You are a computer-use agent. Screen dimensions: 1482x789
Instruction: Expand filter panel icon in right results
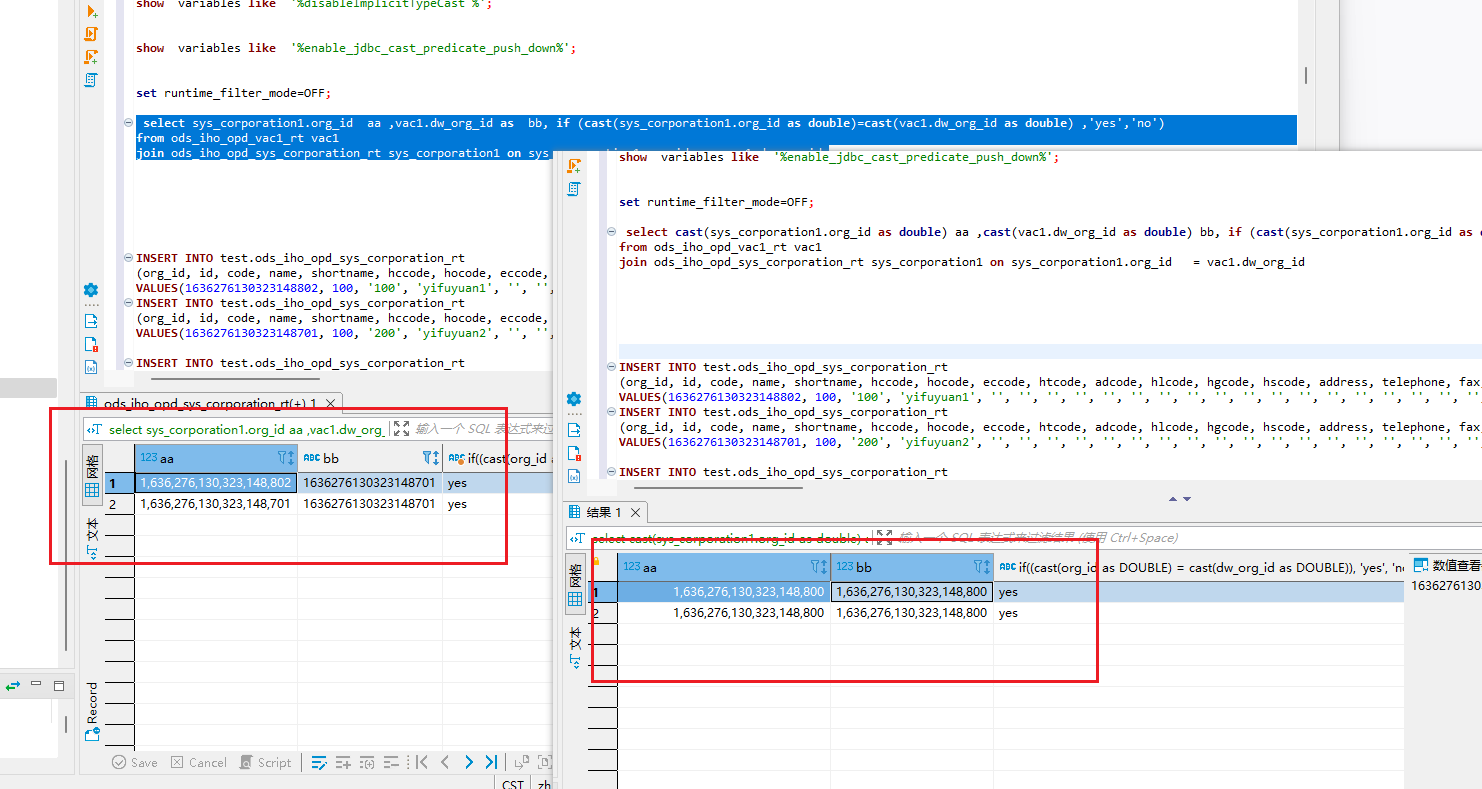click(x=884, y=537)
